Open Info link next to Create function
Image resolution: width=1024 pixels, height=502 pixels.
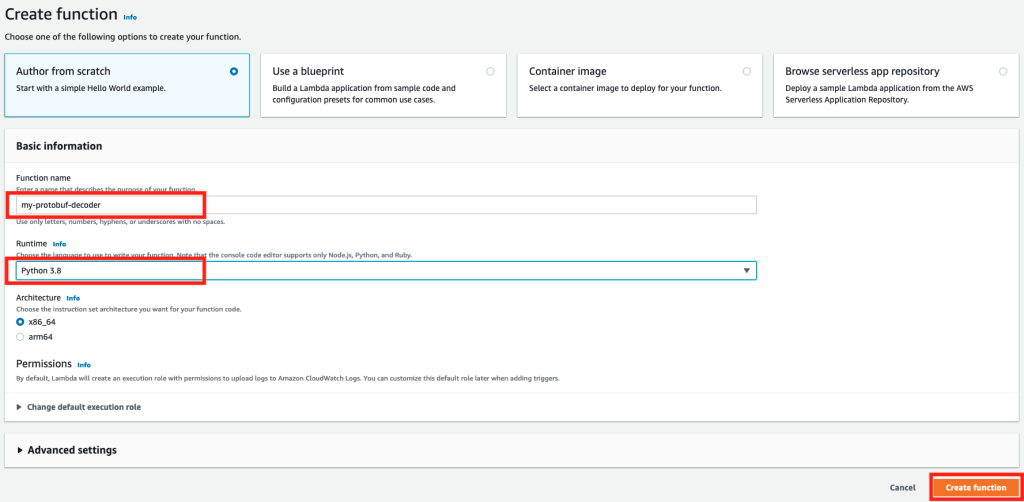[130, 17]
